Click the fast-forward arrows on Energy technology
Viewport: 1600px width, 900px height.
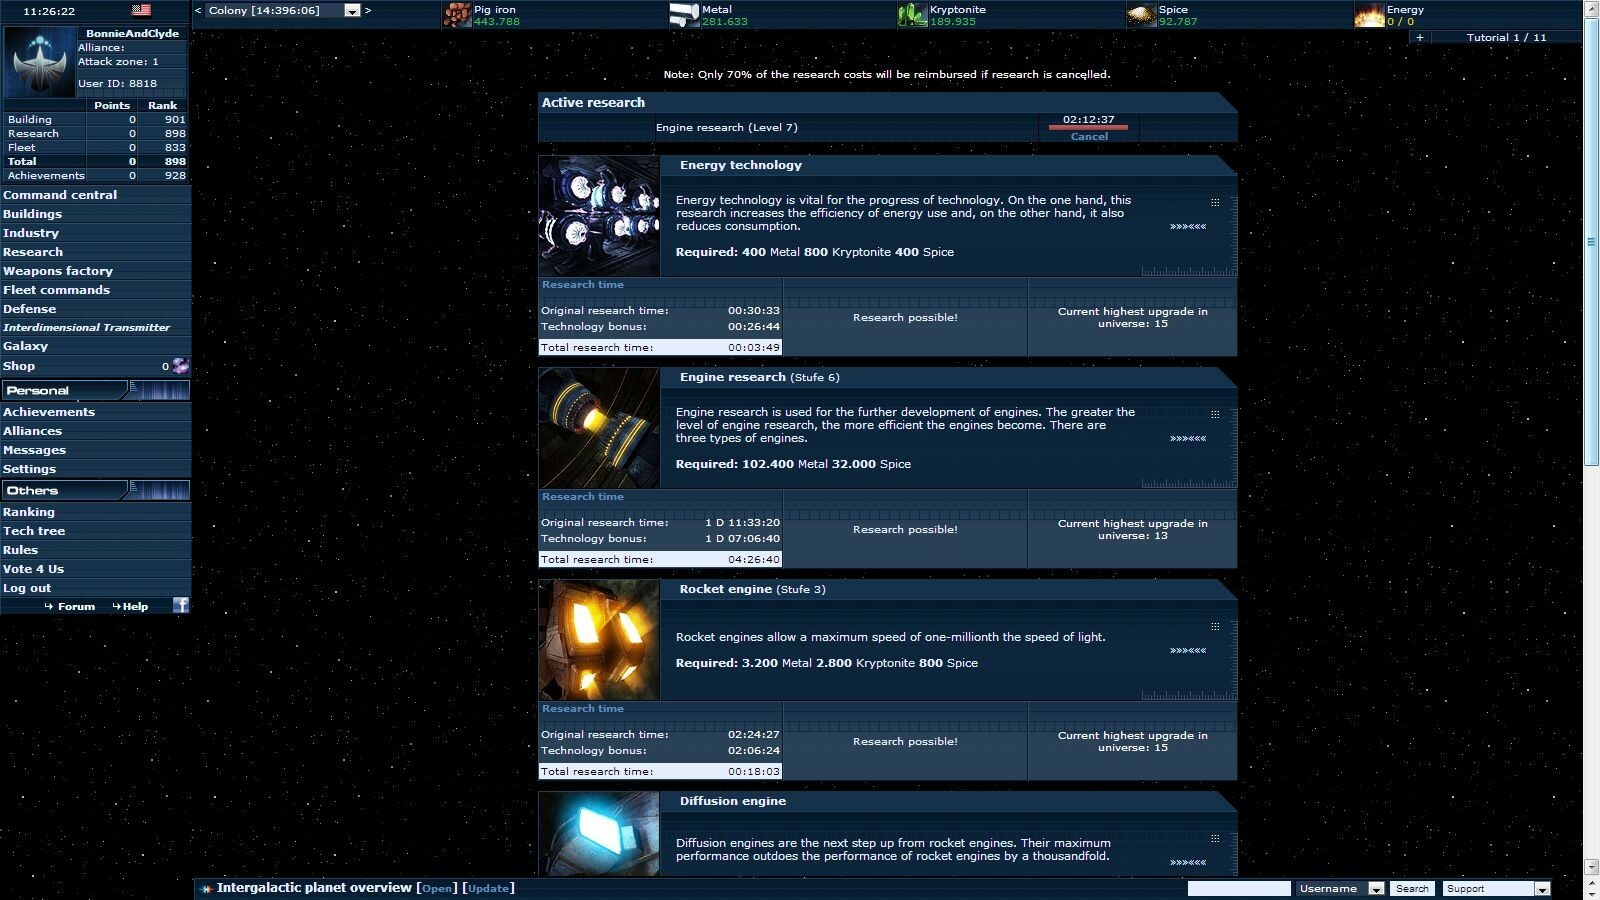click(1188, 227)
